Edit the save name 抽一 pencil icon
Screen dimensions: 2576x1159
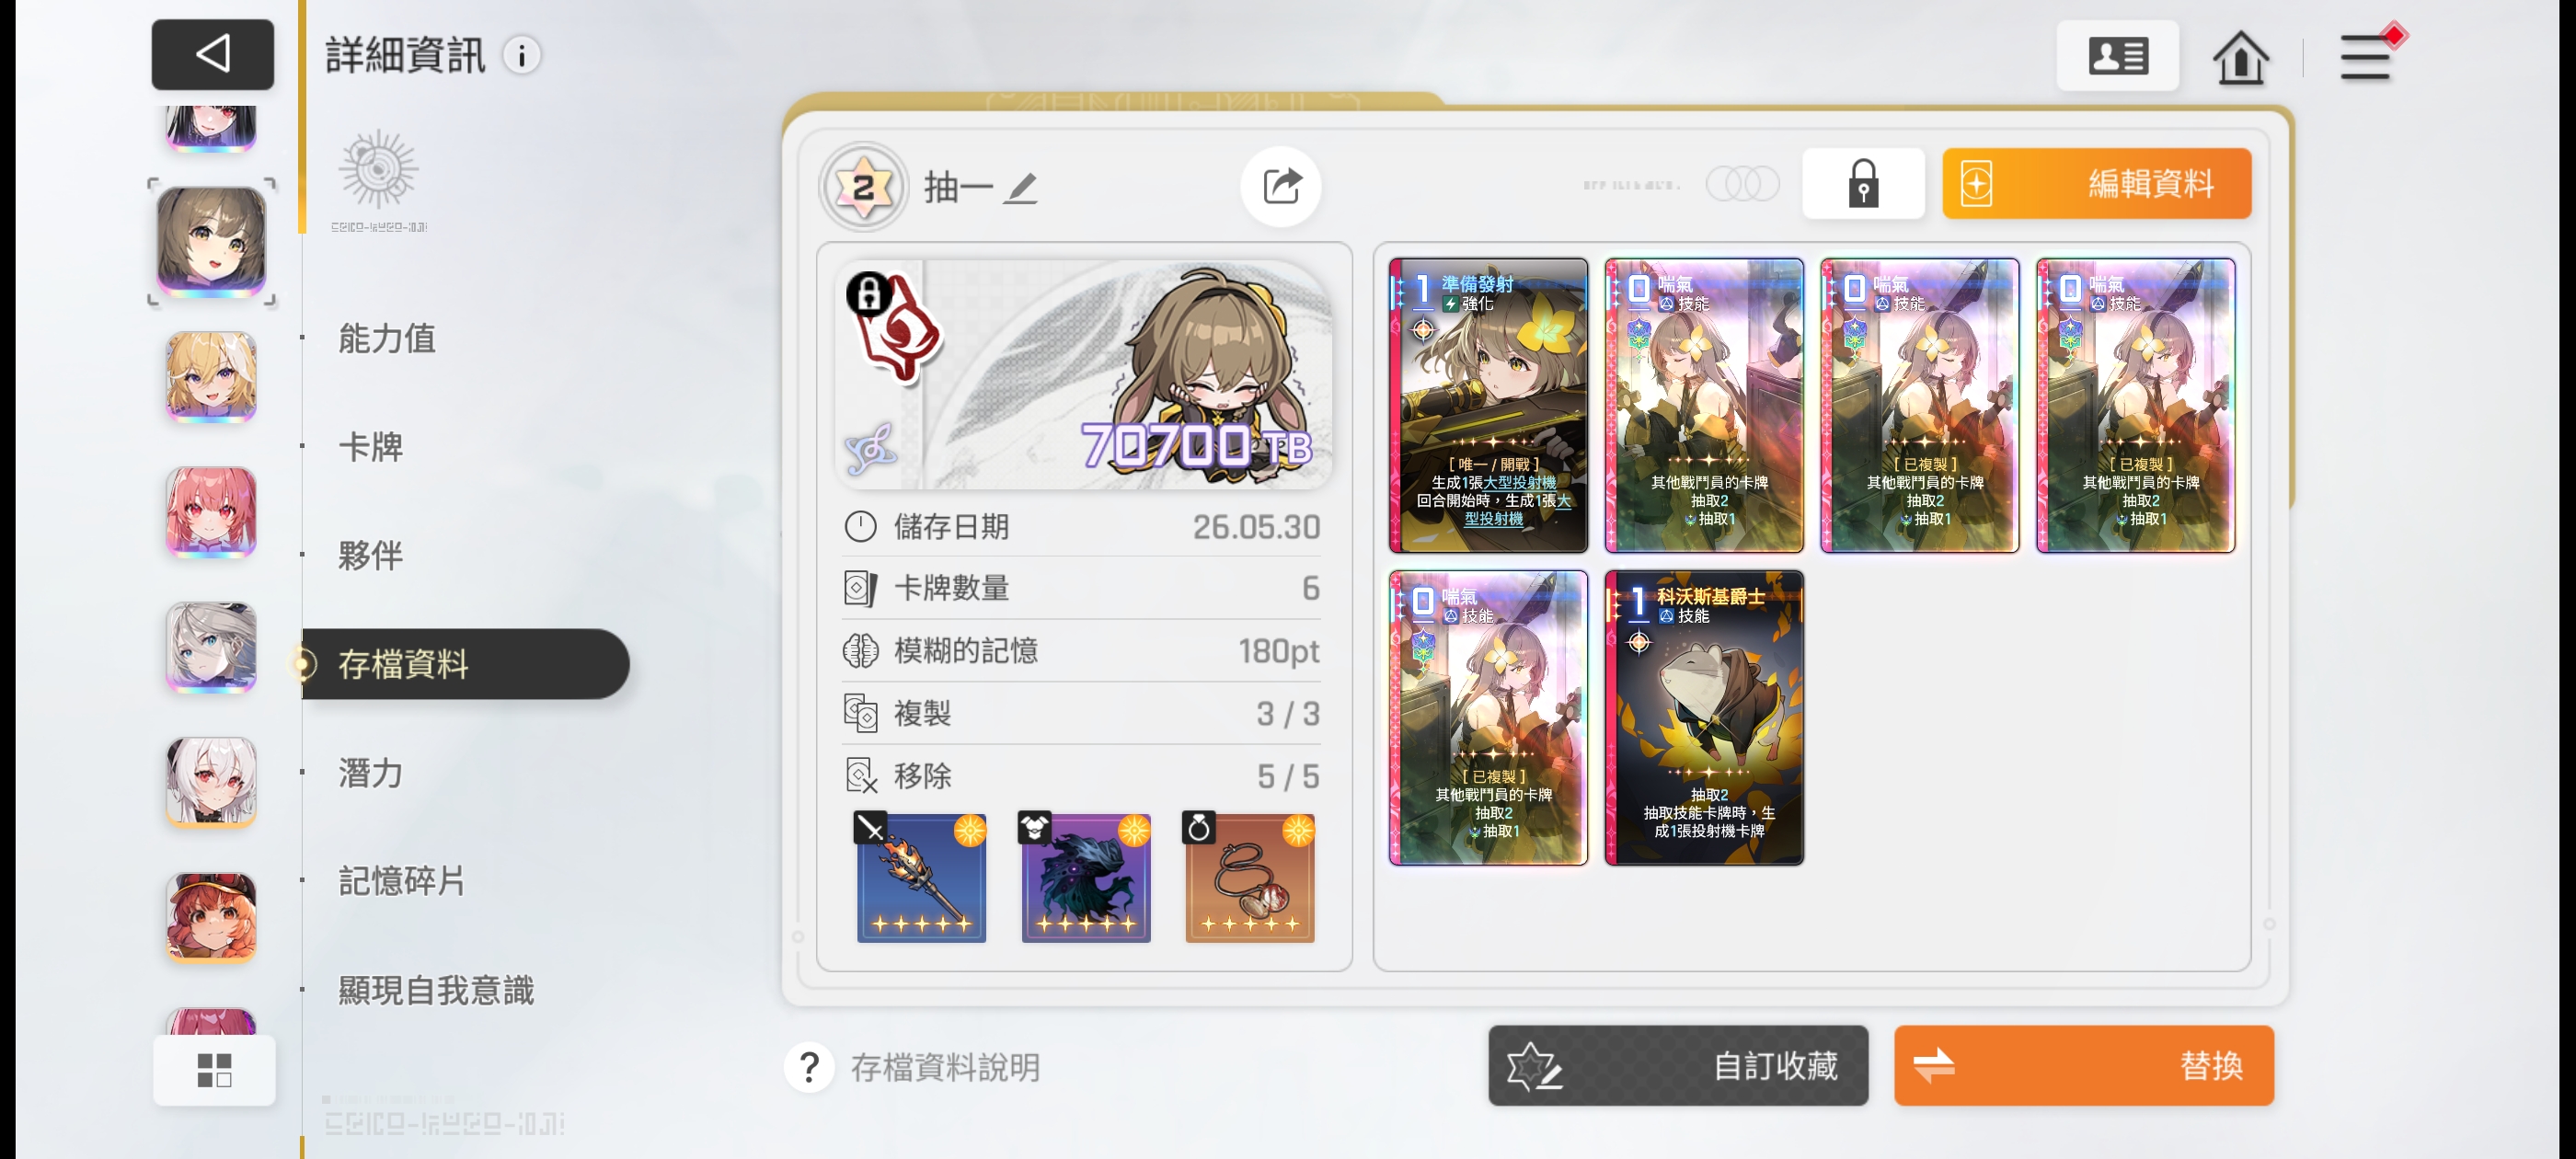pyautogui.click(x=1021, y=187)
